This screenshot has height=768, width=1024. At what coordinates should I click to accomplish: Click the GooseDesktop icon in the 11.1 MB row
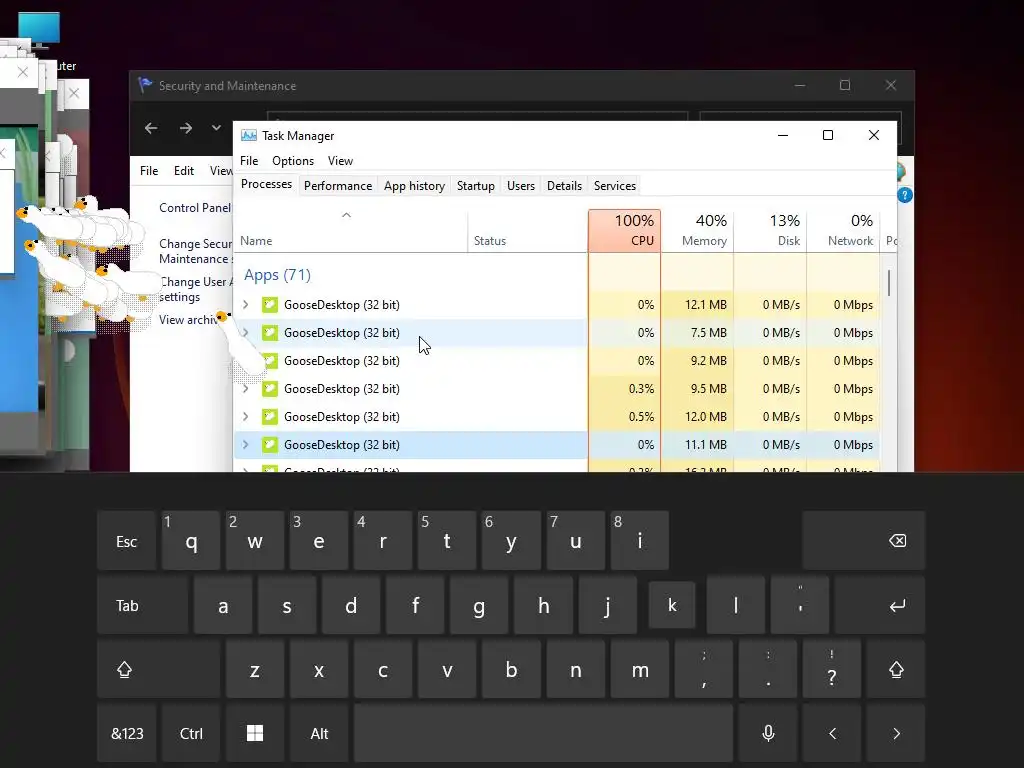click(270, 445)
